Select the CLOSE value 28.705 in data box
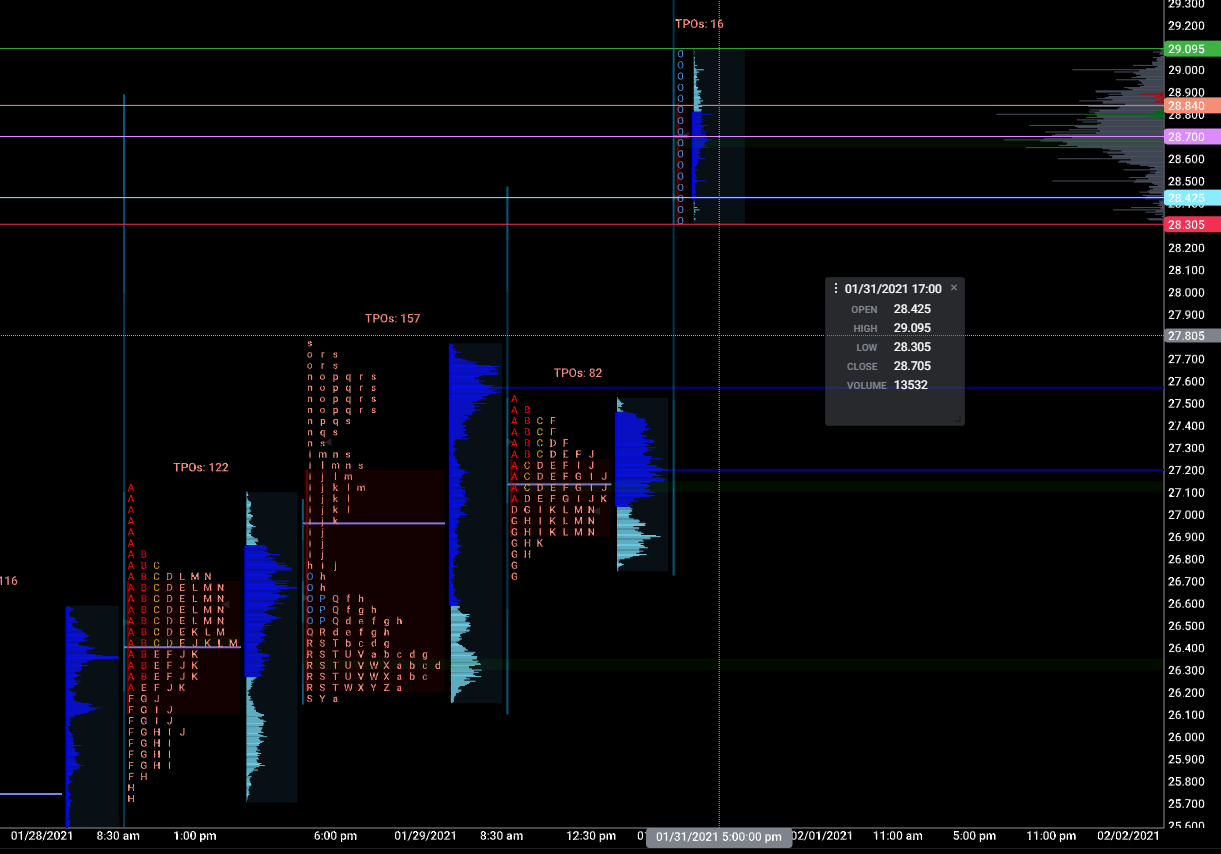1221x854 pixels. coord(912,366)
